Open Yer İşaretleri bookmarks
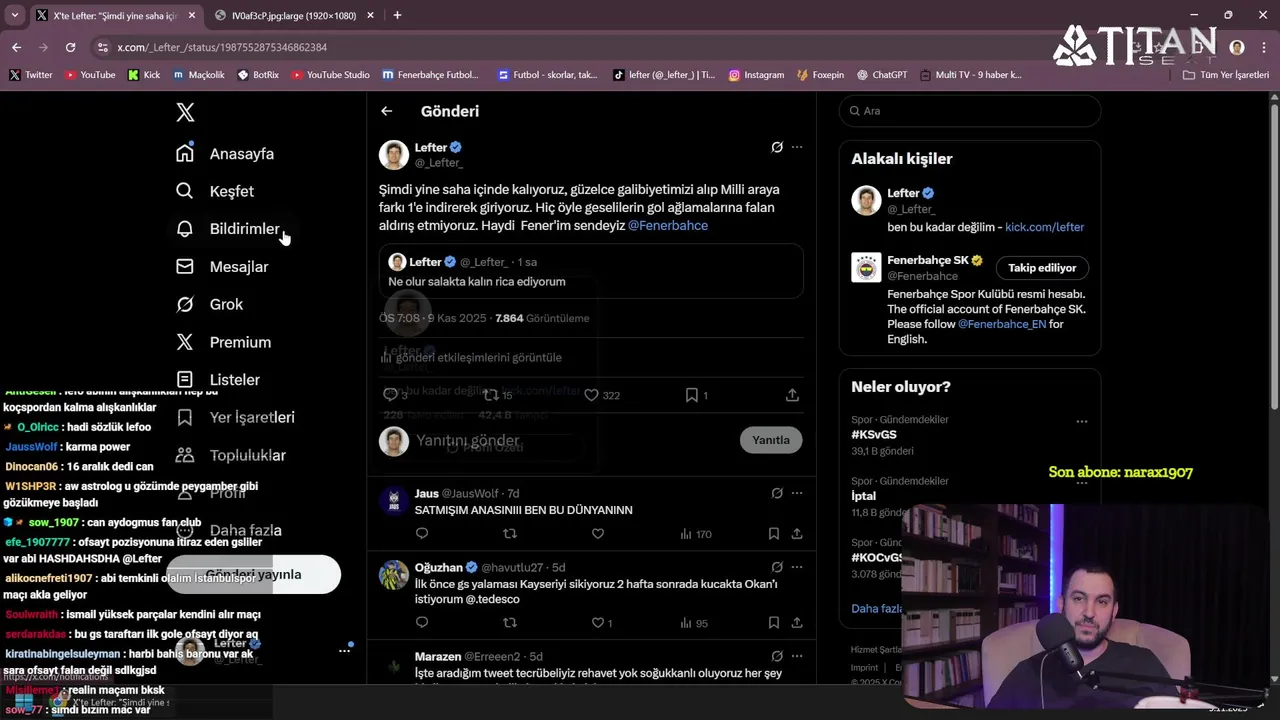1280x720 pixels. pyautogui.click(x=235, y=417)
